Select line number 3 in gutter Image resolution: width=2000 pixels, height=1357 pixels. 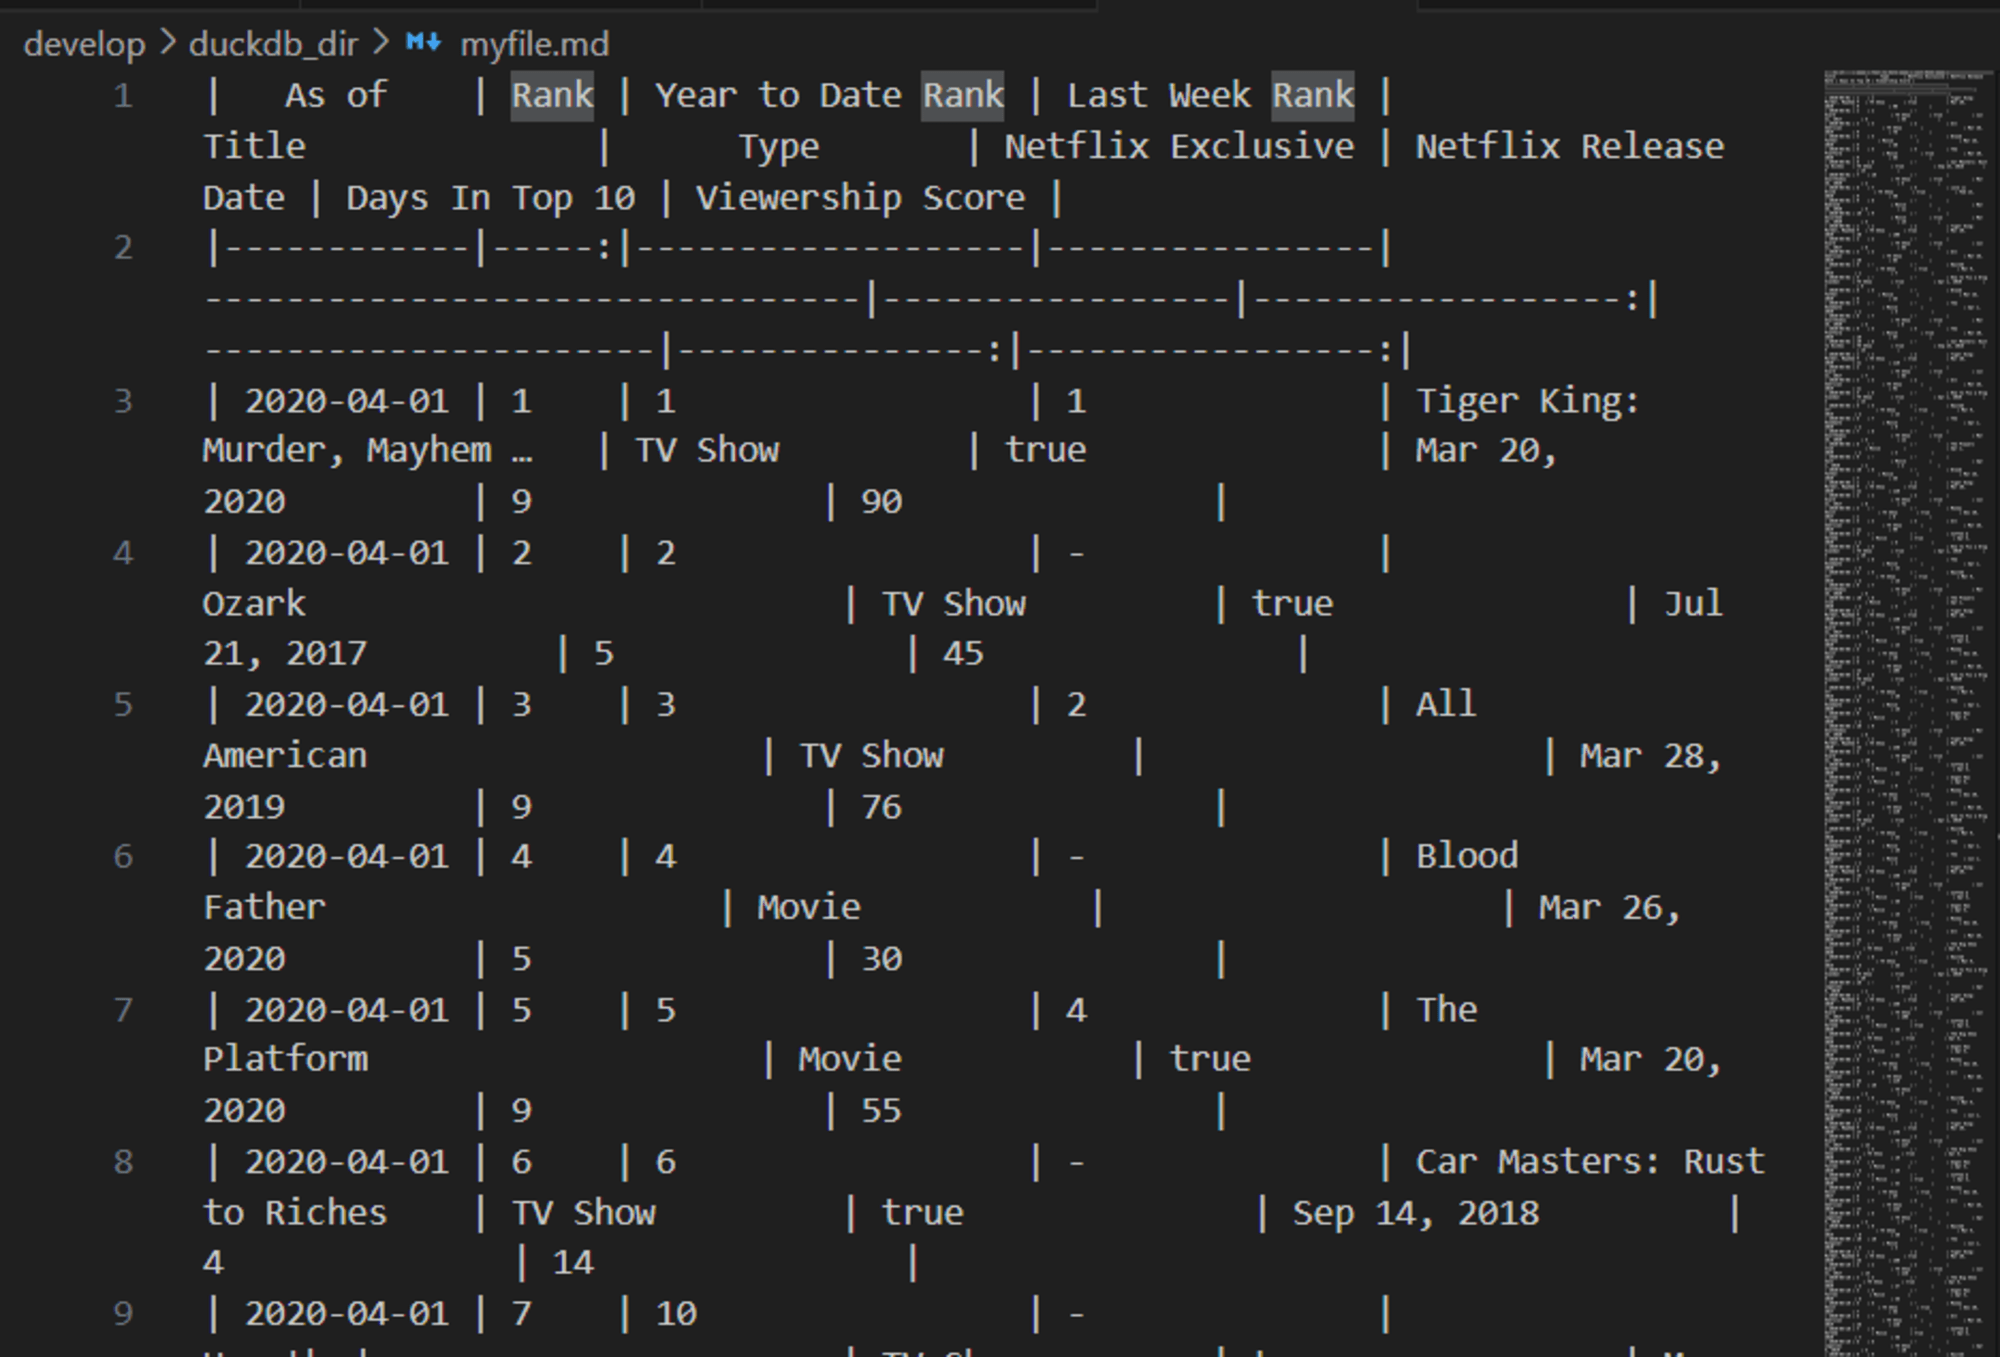tap(123, 401)
